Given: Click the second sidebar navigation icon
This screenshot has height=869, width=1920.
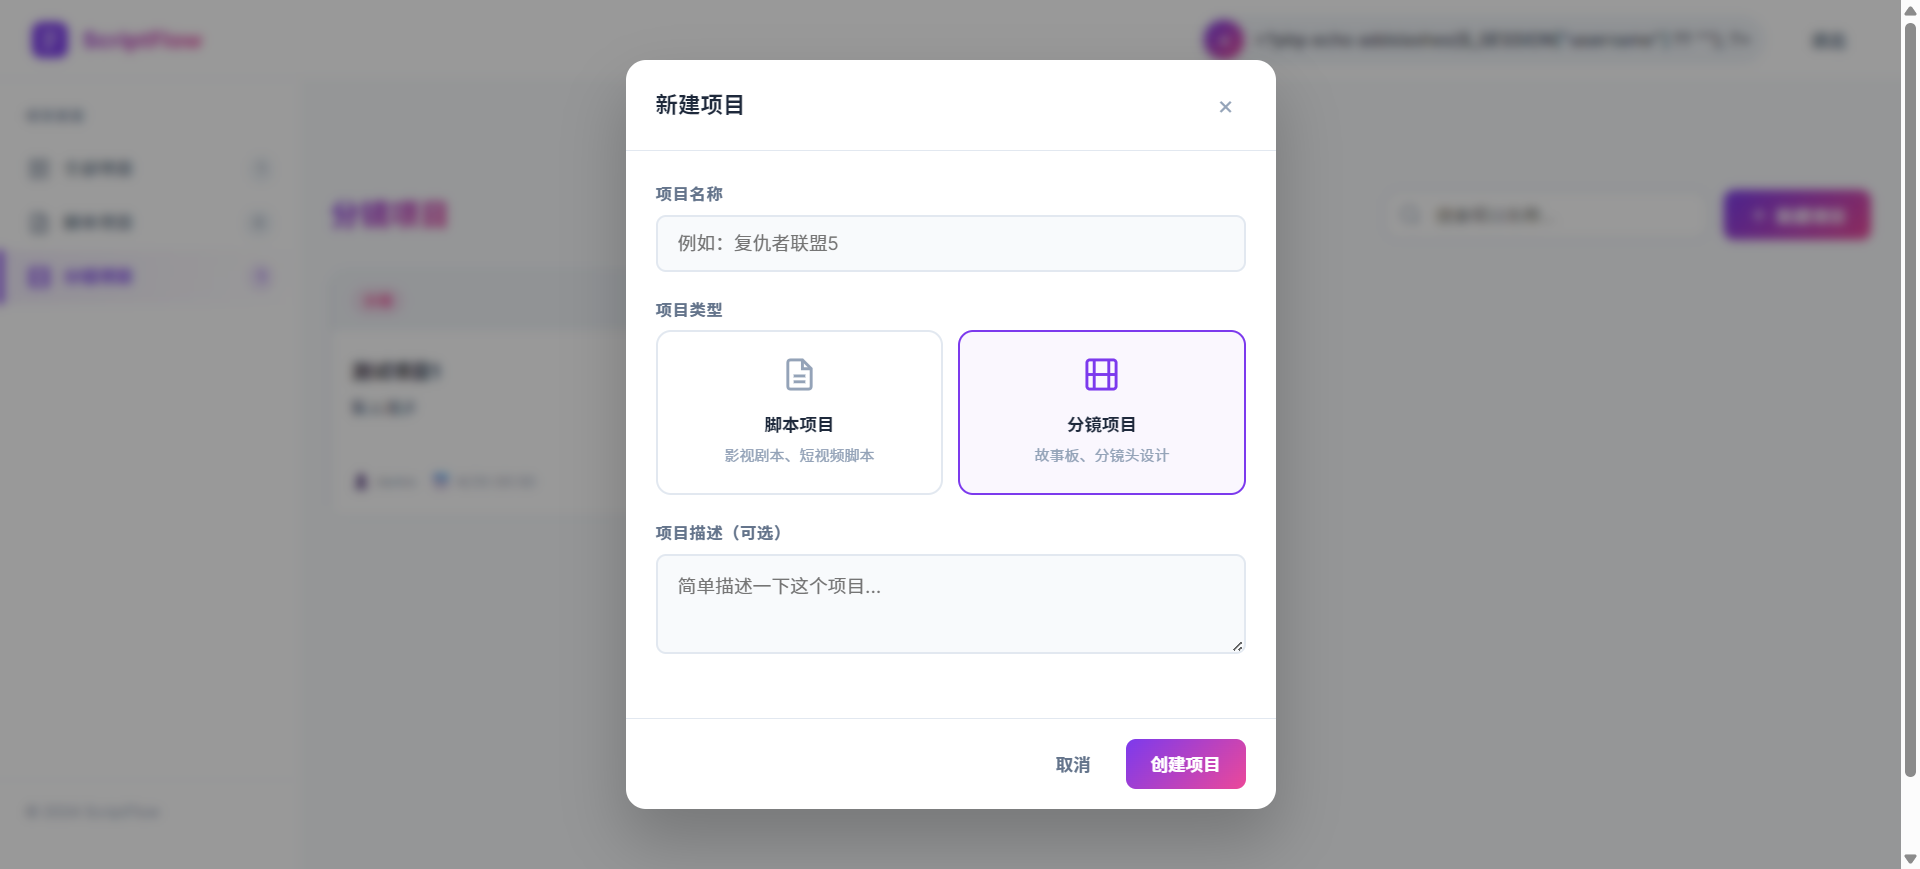Looking at the screenshot, I should click(37, 222).
